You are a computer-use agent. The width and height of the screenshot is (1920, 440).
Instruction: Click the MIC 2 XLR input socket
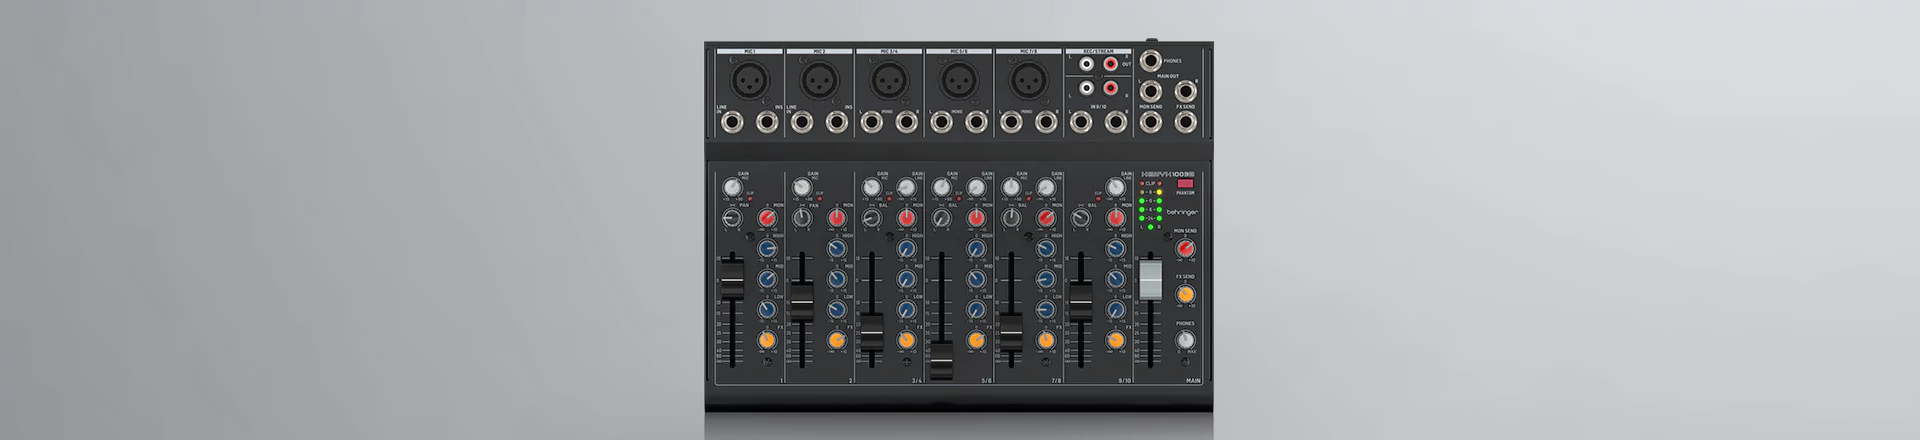pos(819,78)
